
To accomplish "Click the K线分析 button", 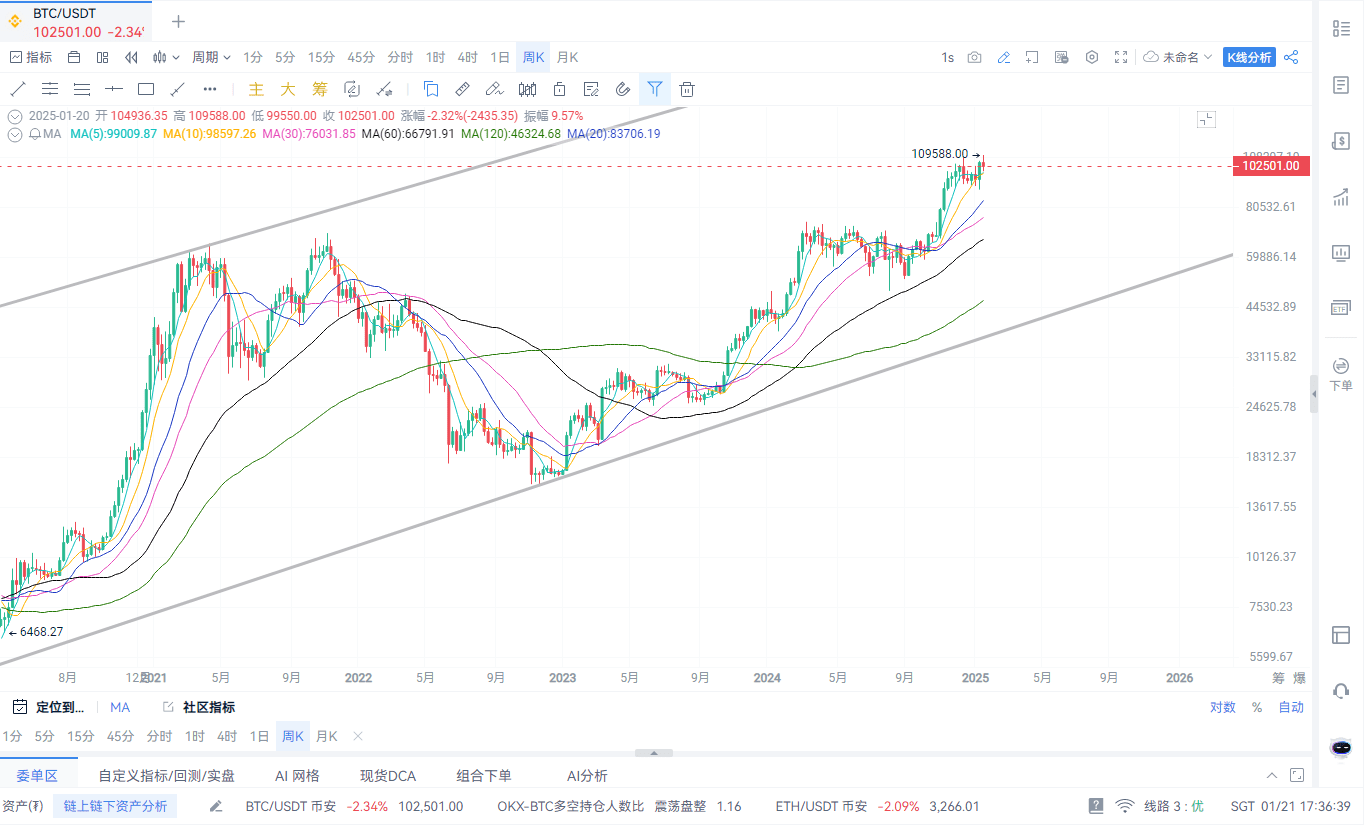I will pyautogui.click(x=1250, y=57).
